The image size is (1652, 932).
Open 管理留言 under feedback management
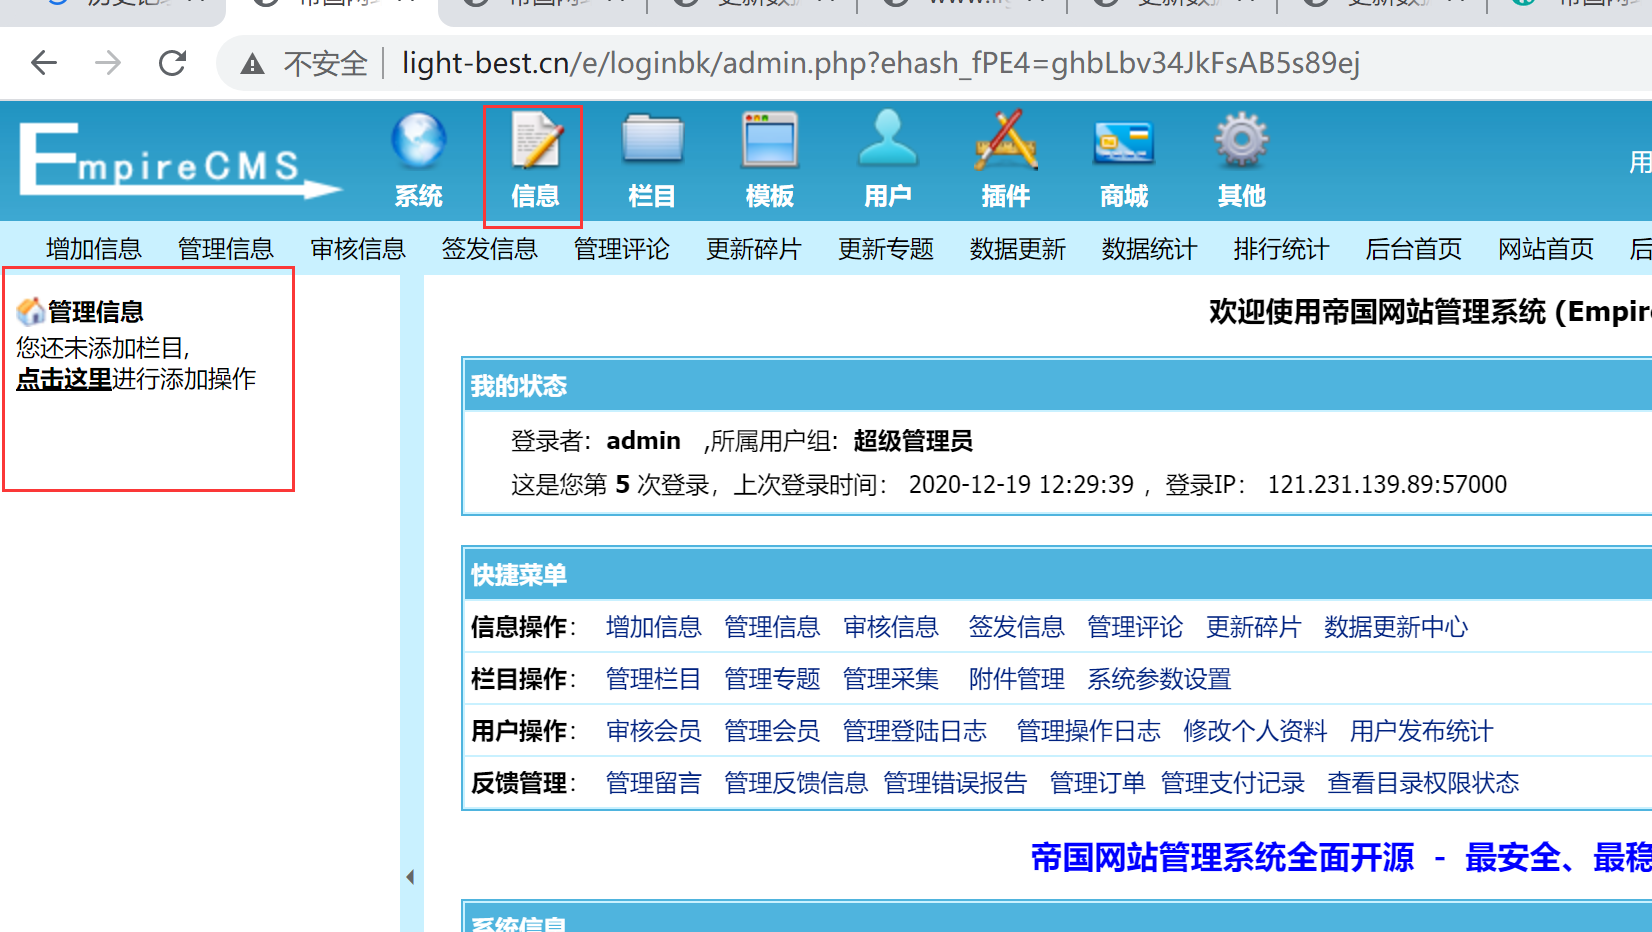(653, 783)
